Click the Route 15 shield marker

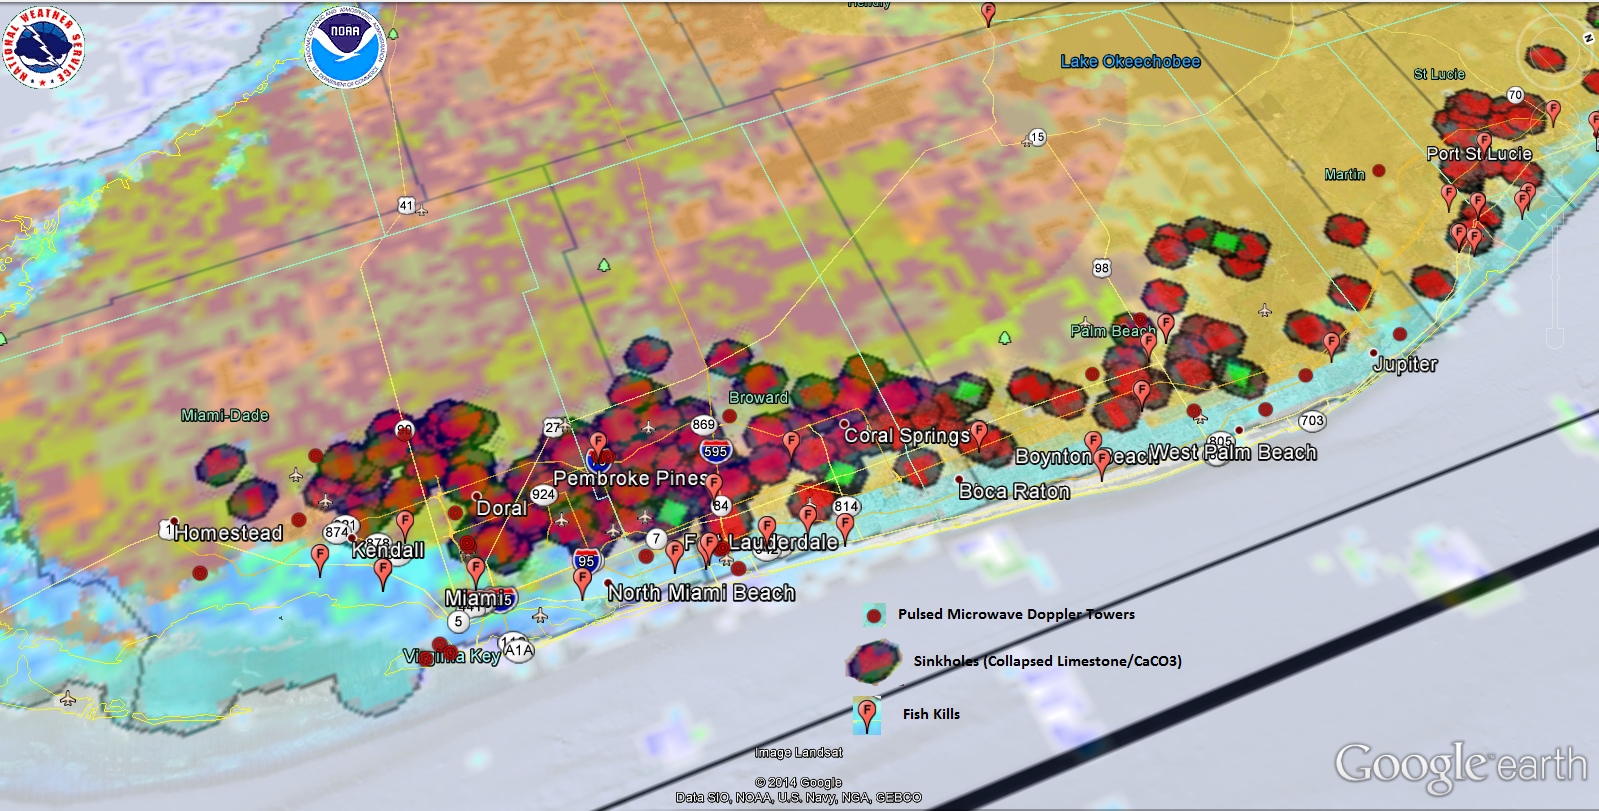click(x=1037, y=137)
